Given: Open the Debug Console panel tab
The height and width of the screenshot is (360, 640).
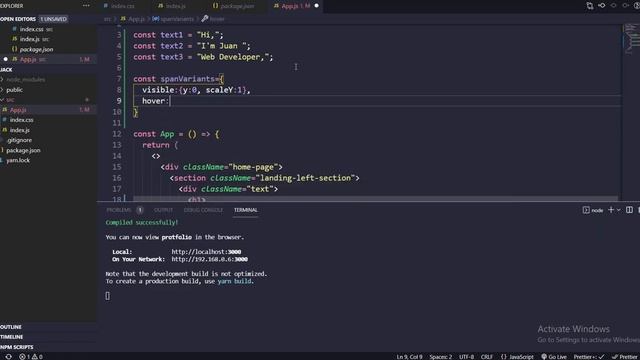Looking at the screenshot, I should [203, 210].
